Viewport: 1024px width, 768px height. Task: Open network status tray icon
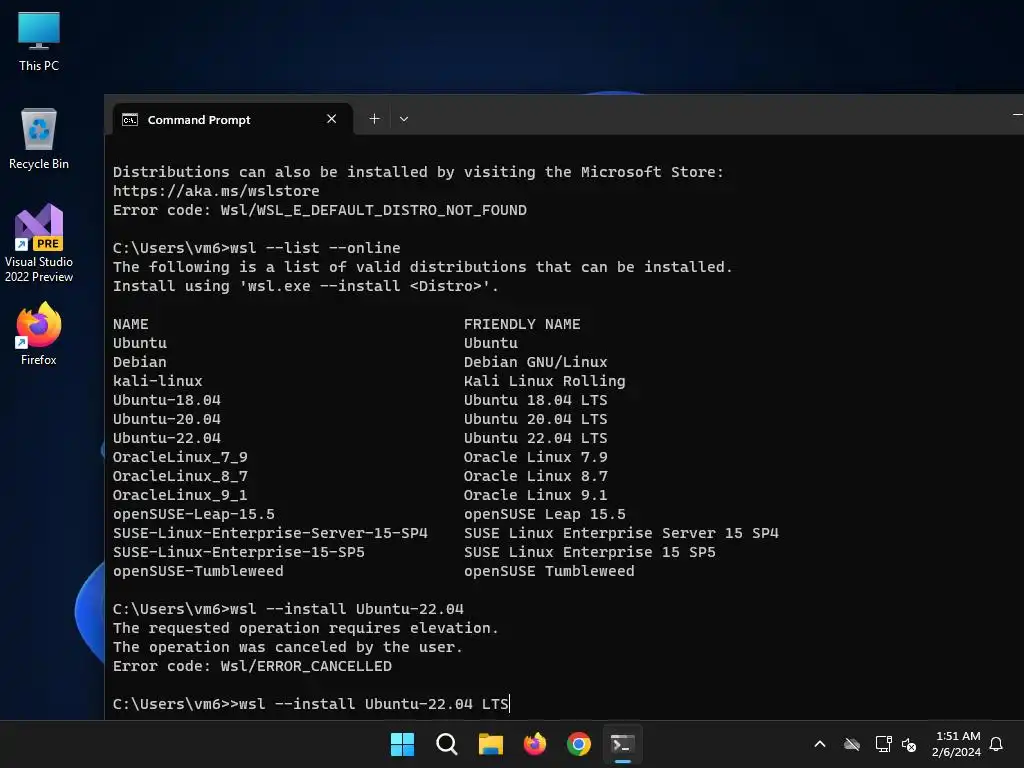(x=883, y=744)
